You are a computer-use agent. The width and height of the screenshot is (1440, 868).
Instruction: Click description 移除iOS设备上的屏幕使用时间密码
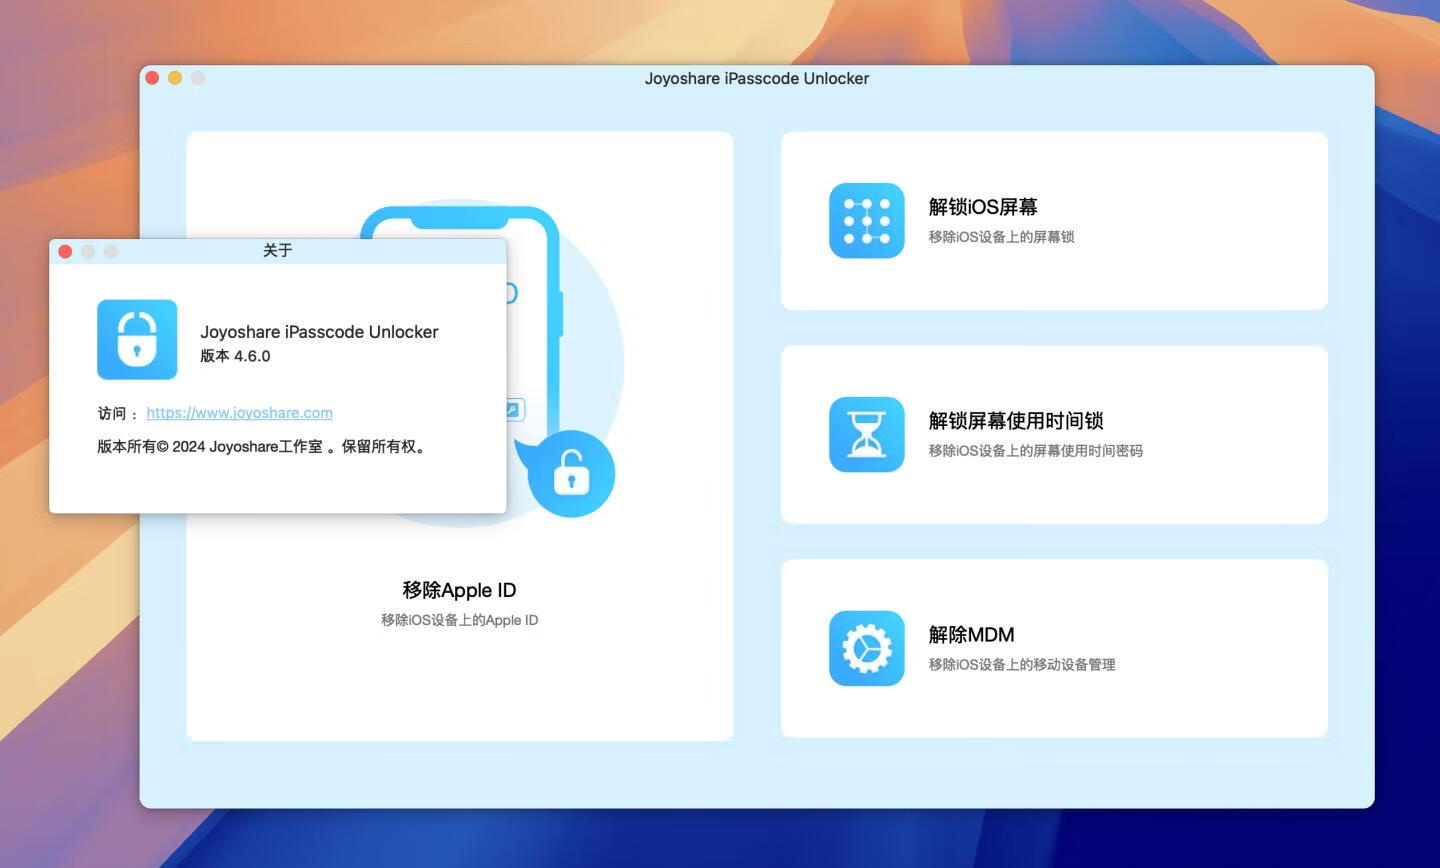[x=1035, y=451]
